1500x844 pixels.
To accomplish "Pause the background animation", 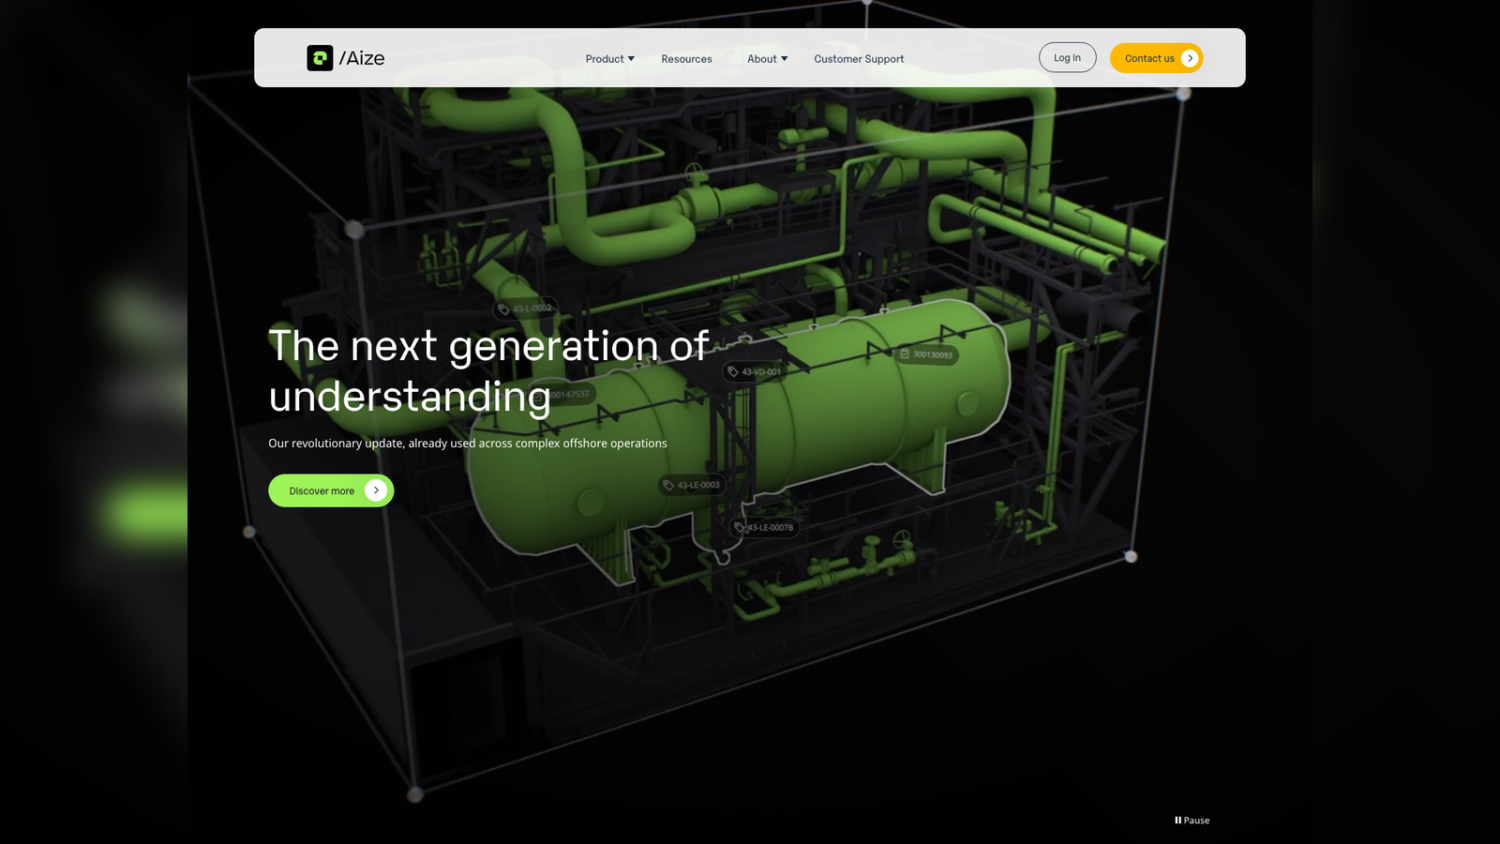I will pyautogui.click(x=1192, y=820).
